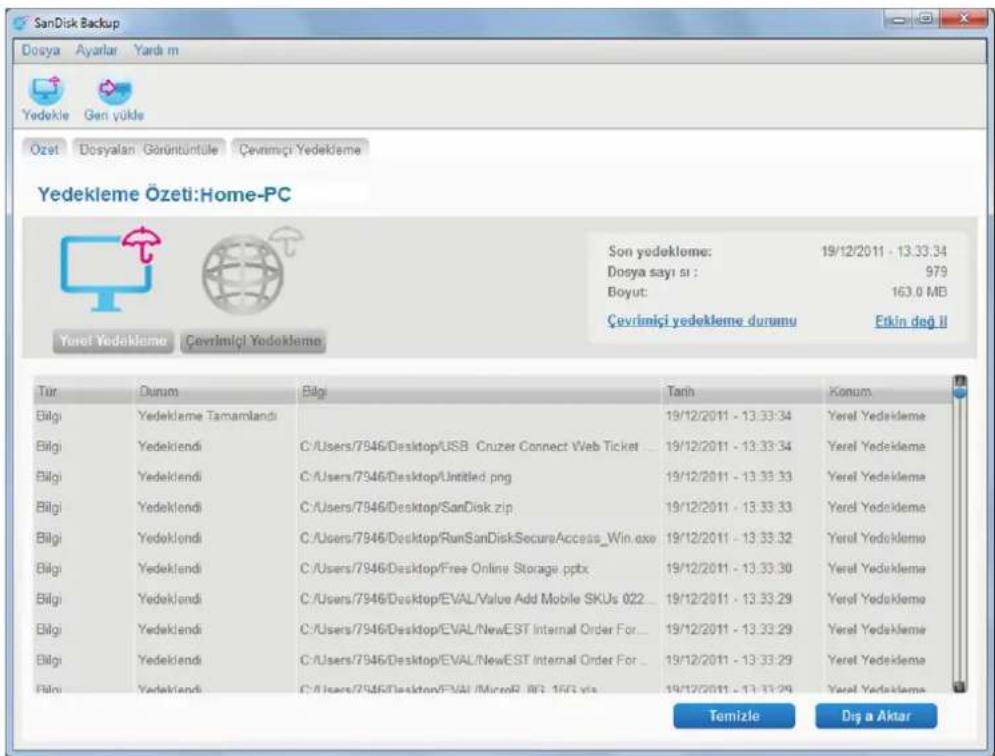Click the last backup time 19/12/2011 value
Image resolution: width=995 pixels, height=756 pixels.
tap(884, 251)
